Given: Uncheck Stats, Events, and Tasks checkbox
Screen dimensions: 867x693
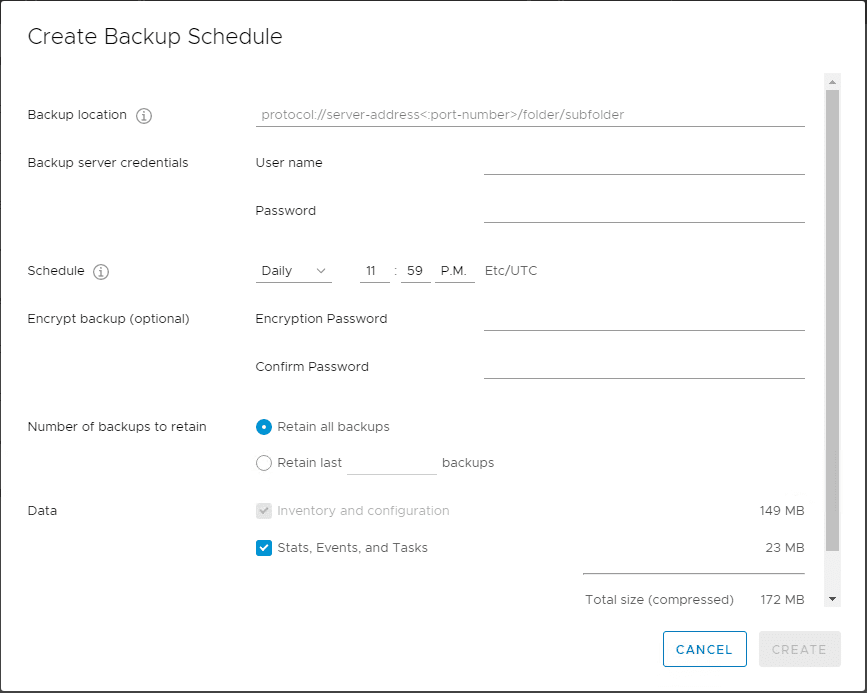Looking at the screenshot, I should pos(264,548).
